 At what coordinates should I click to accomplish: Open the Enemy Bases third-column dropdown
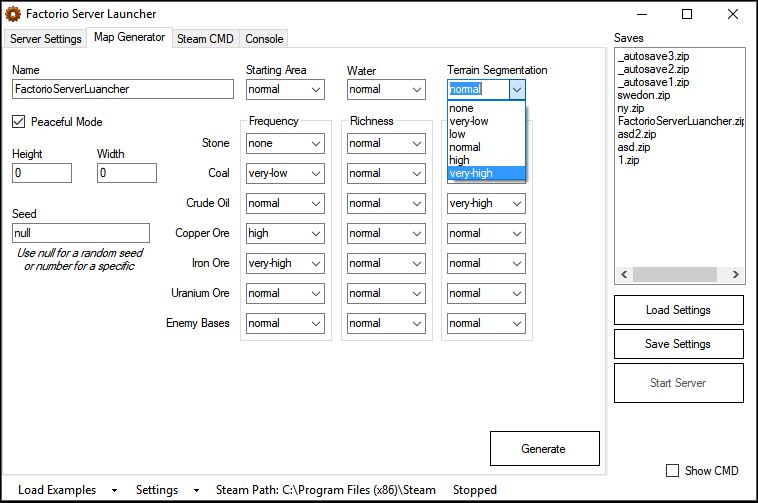(486, 323)
